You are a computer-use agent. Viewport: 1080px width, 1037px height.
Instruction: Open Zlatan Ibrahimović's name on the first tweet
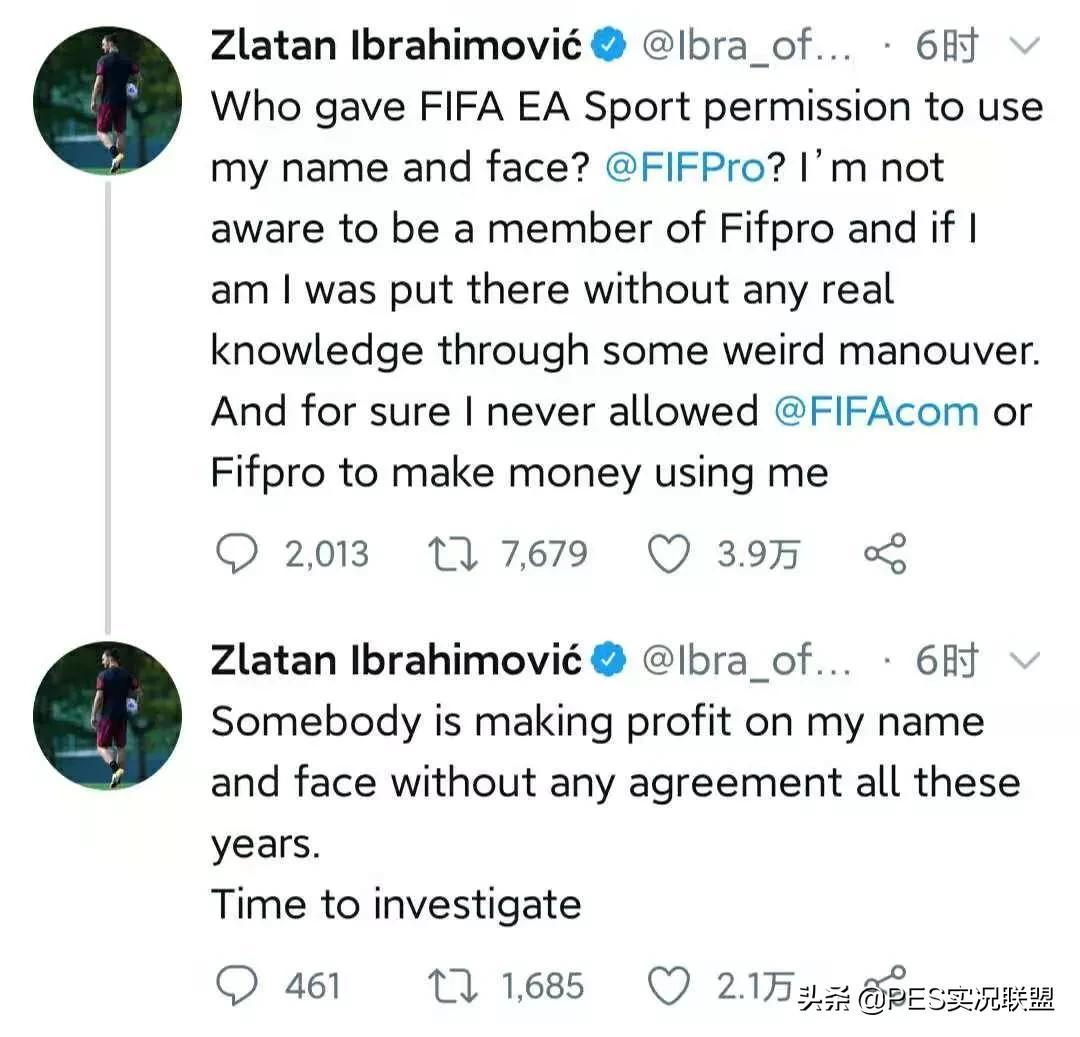coord(396,46)
